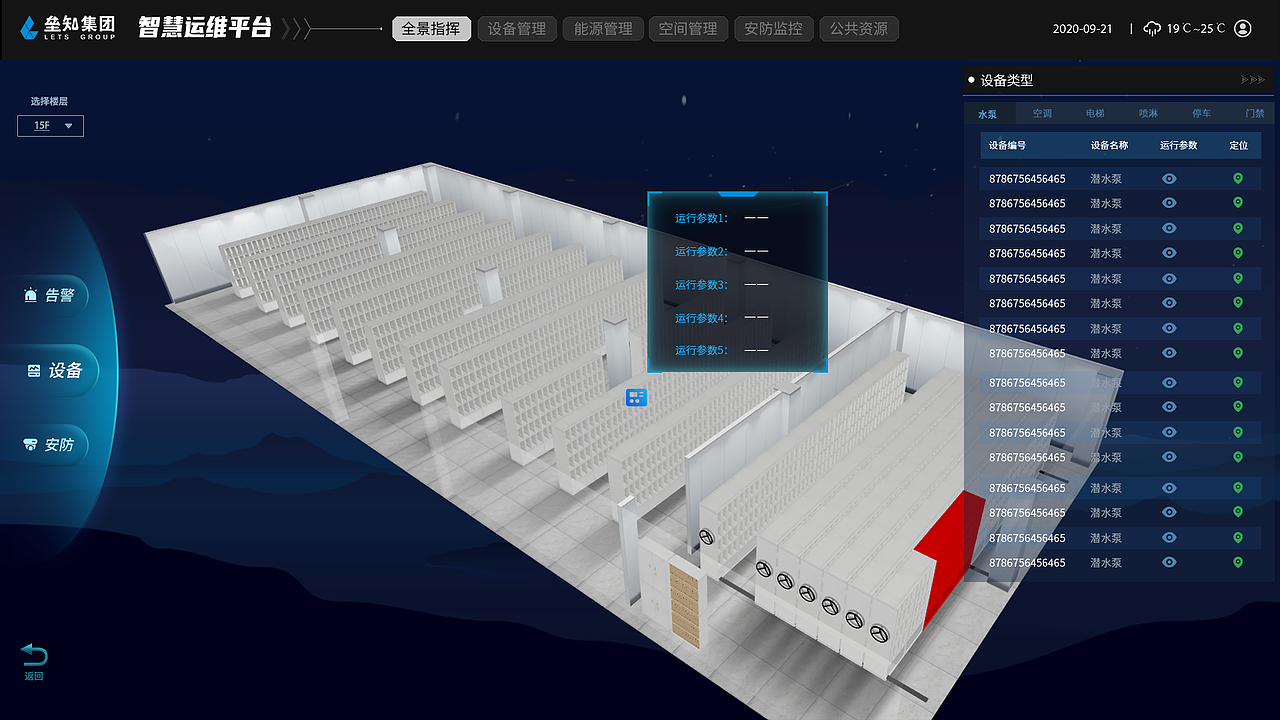Select the blue device marker in 3D scene
The image size is (1280, 720).
[x=636, y=398]
